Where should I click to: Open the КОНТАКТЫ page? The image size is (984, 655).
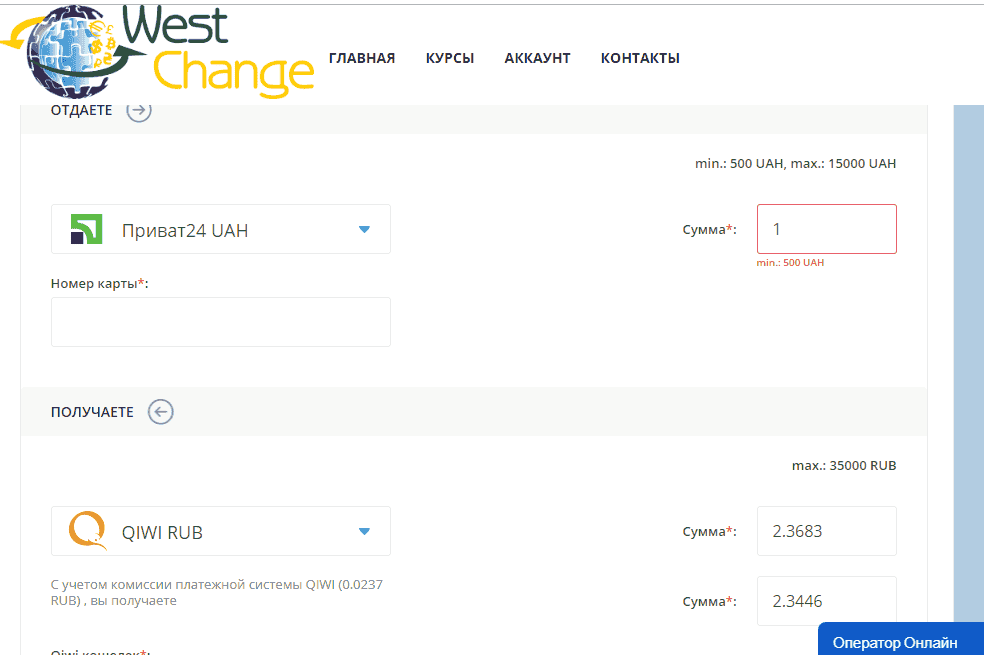click(640, 58)
